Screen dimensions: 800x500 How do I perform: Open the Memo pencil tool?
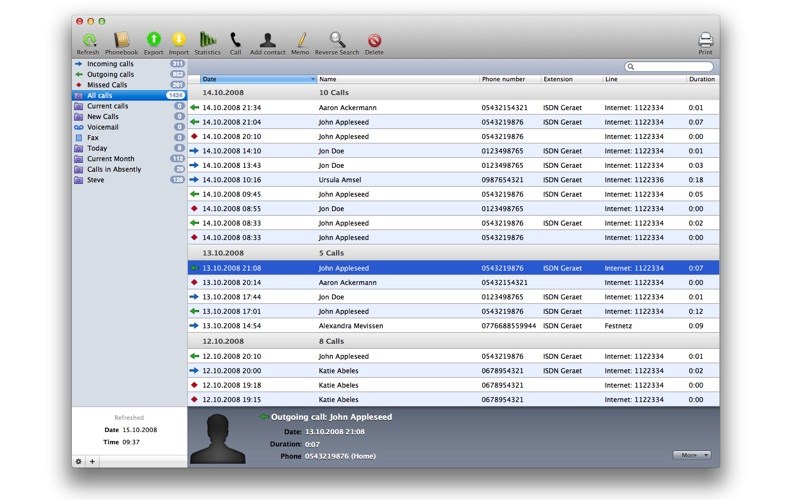tap(300, 40)
